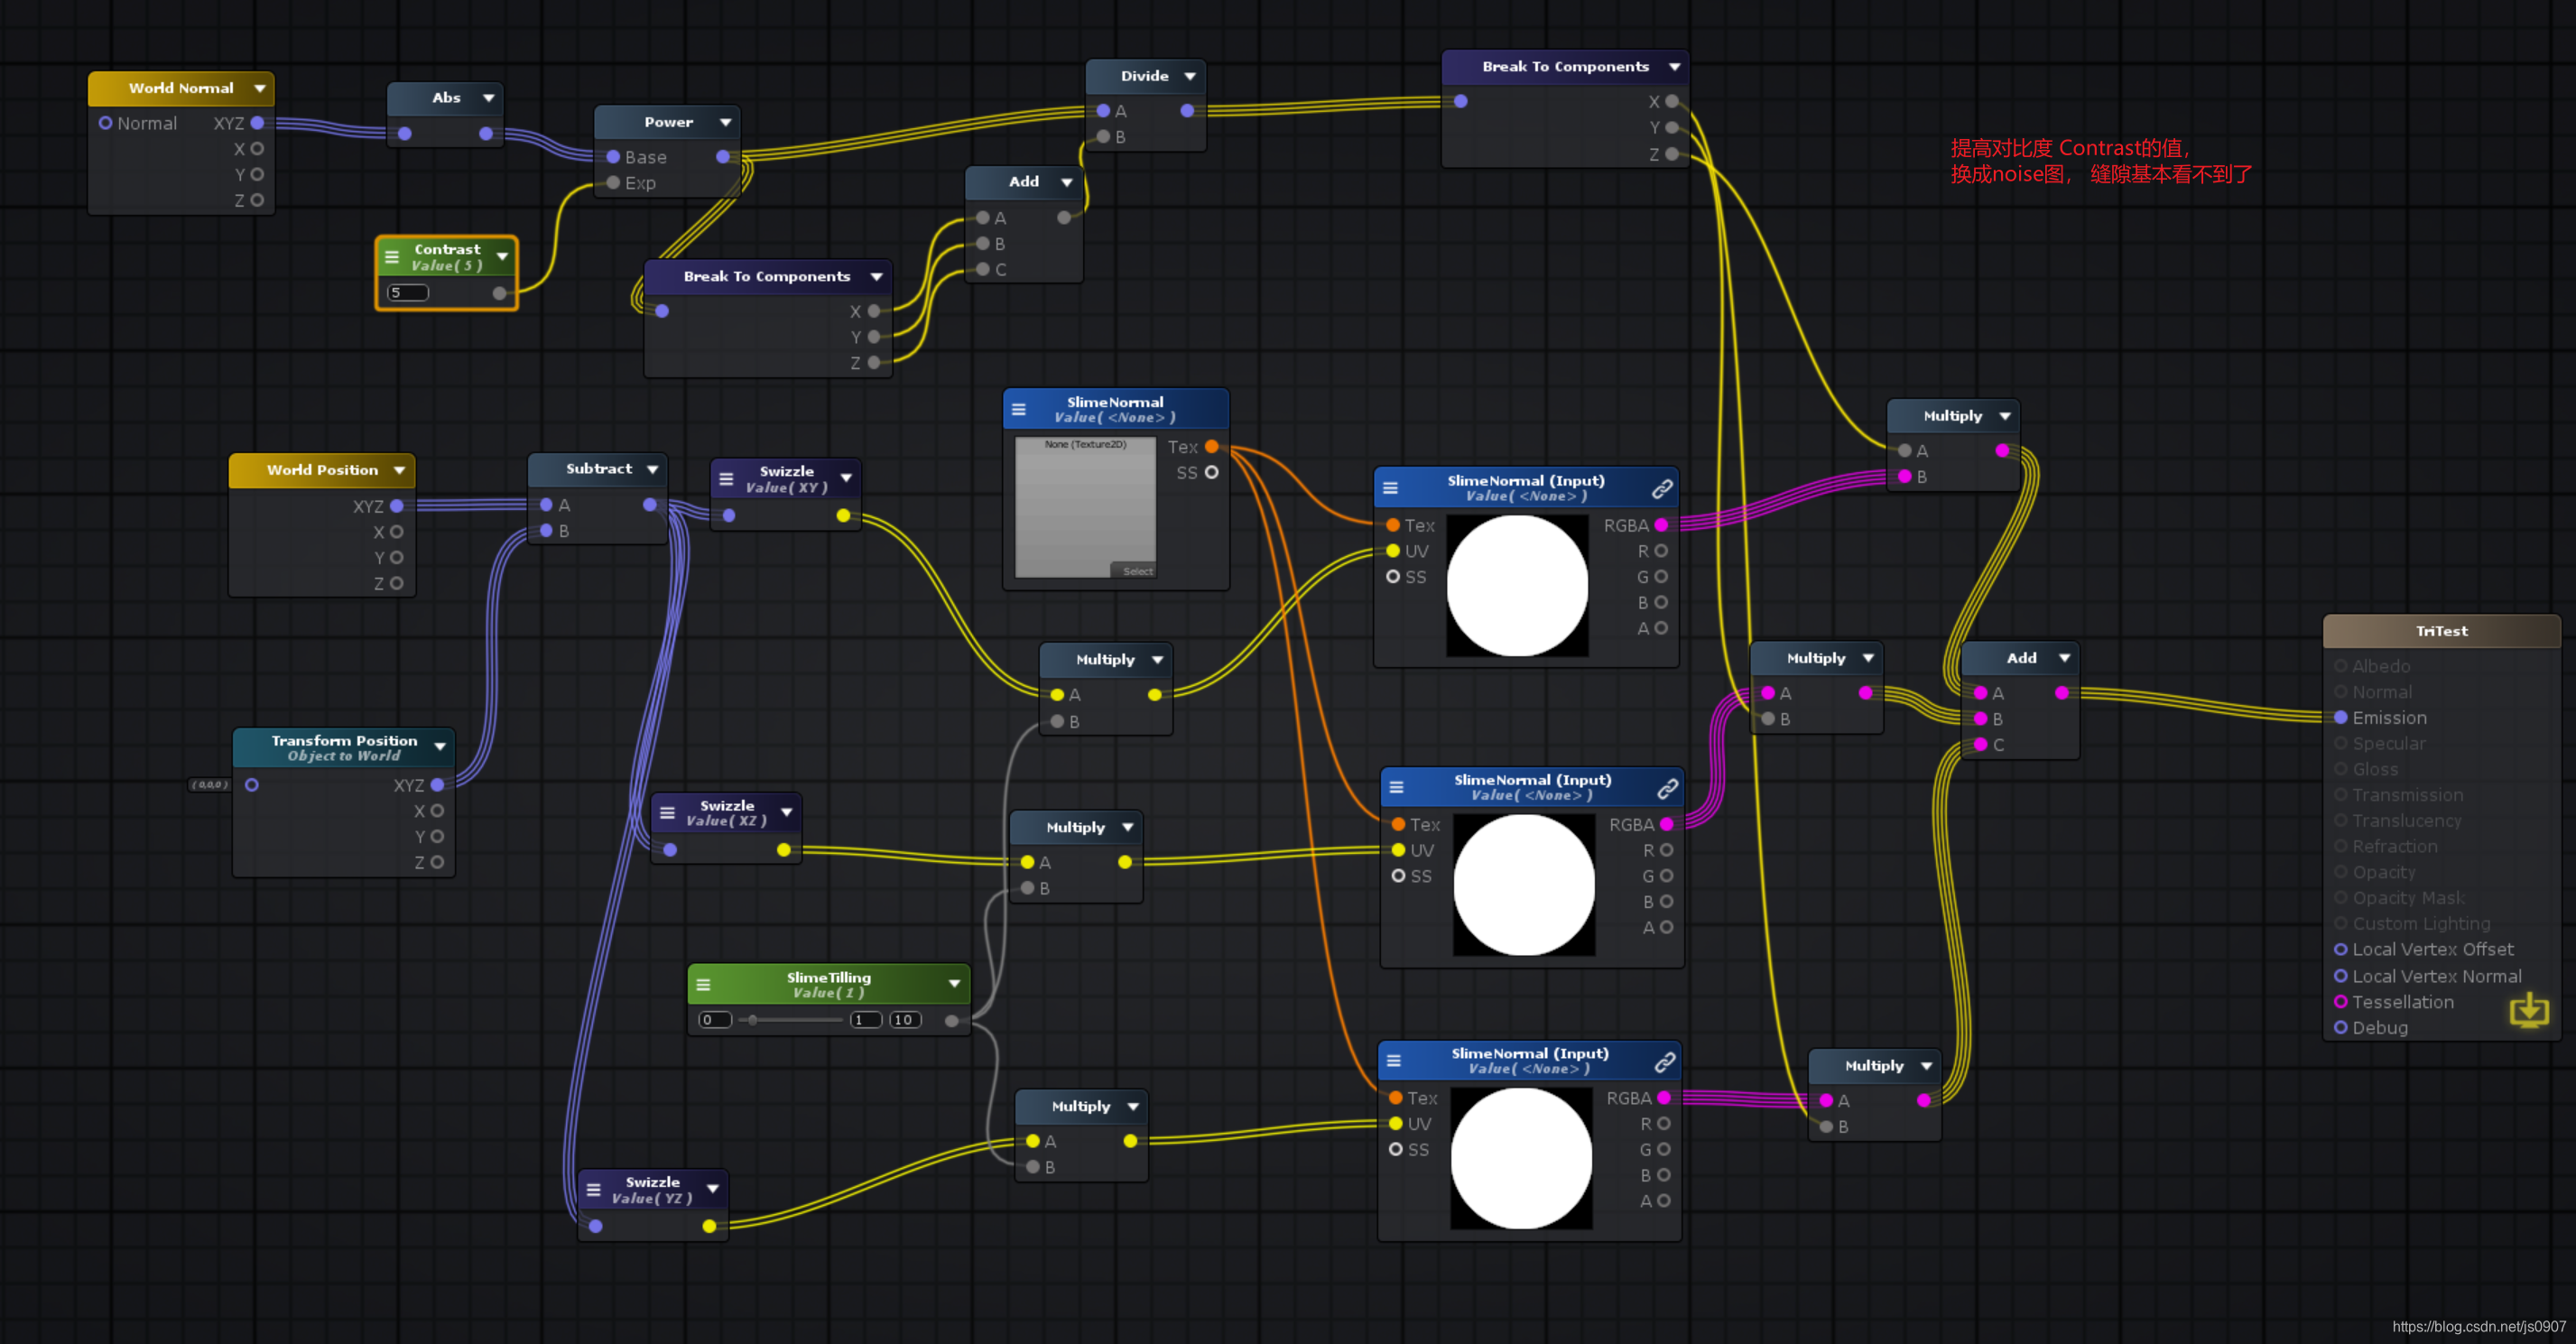Open the Swizzle XZ node hamburger menu
Screen dimensions: 2576x1344
[667, 813]
